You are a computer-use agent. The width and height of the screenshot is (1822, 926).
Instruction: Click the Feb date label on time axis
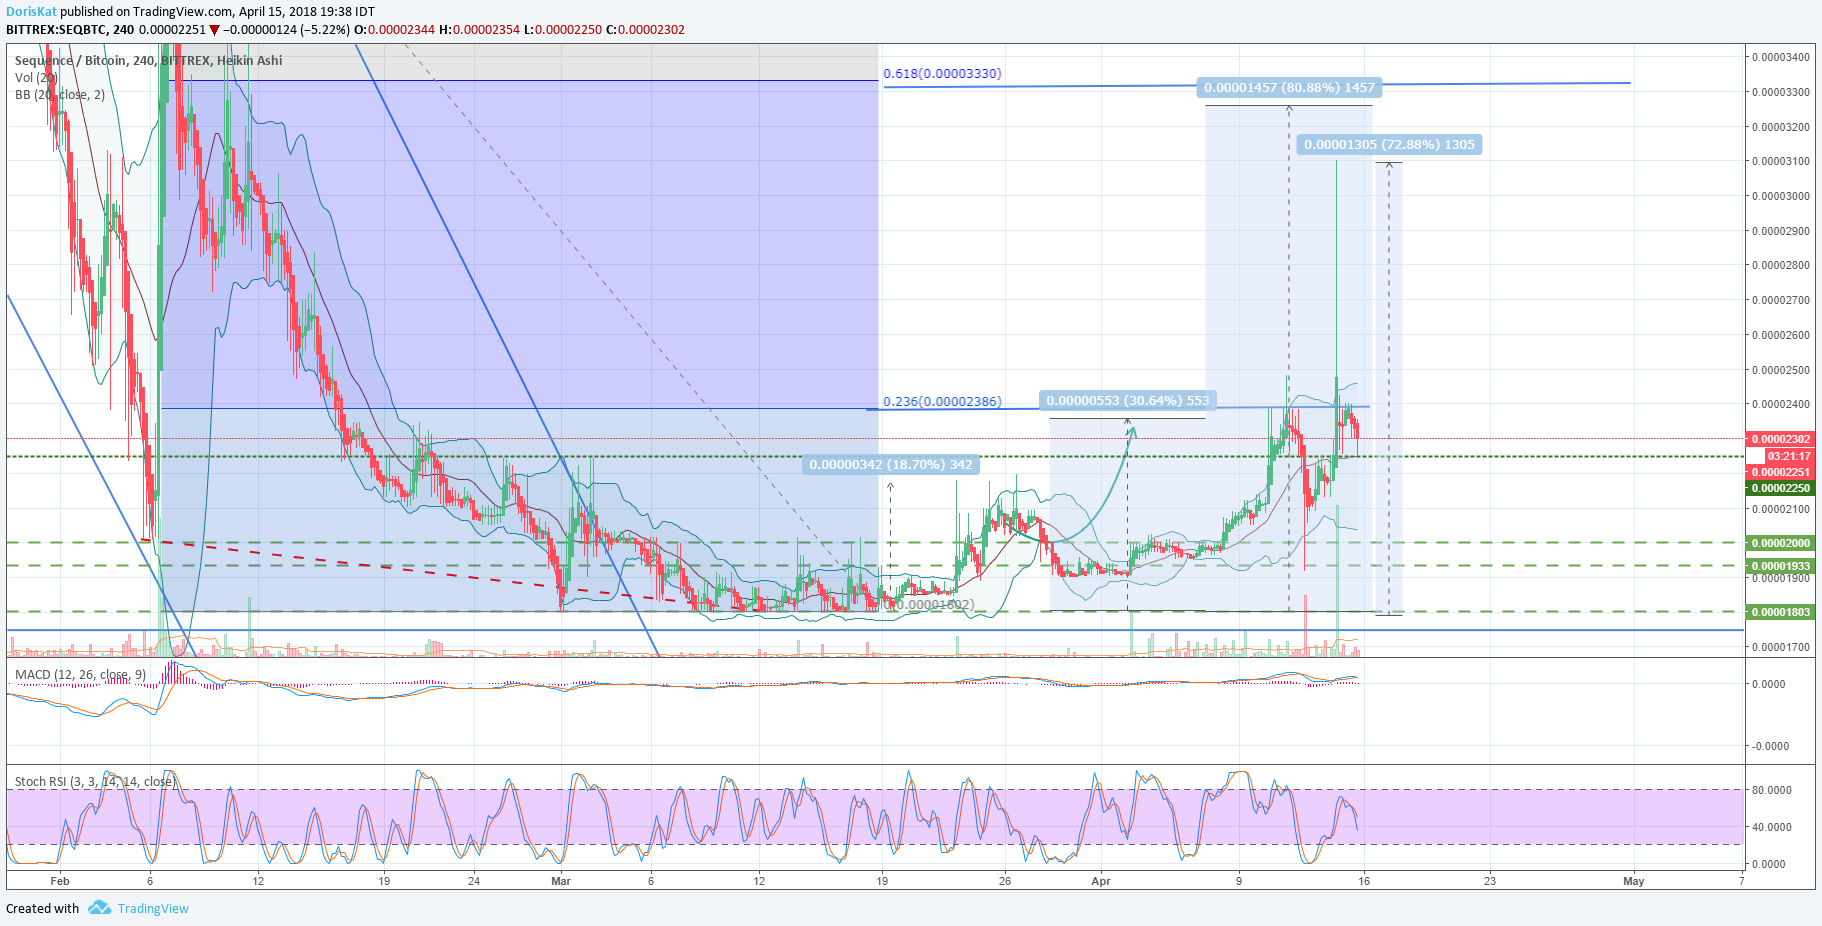(60, 881)
